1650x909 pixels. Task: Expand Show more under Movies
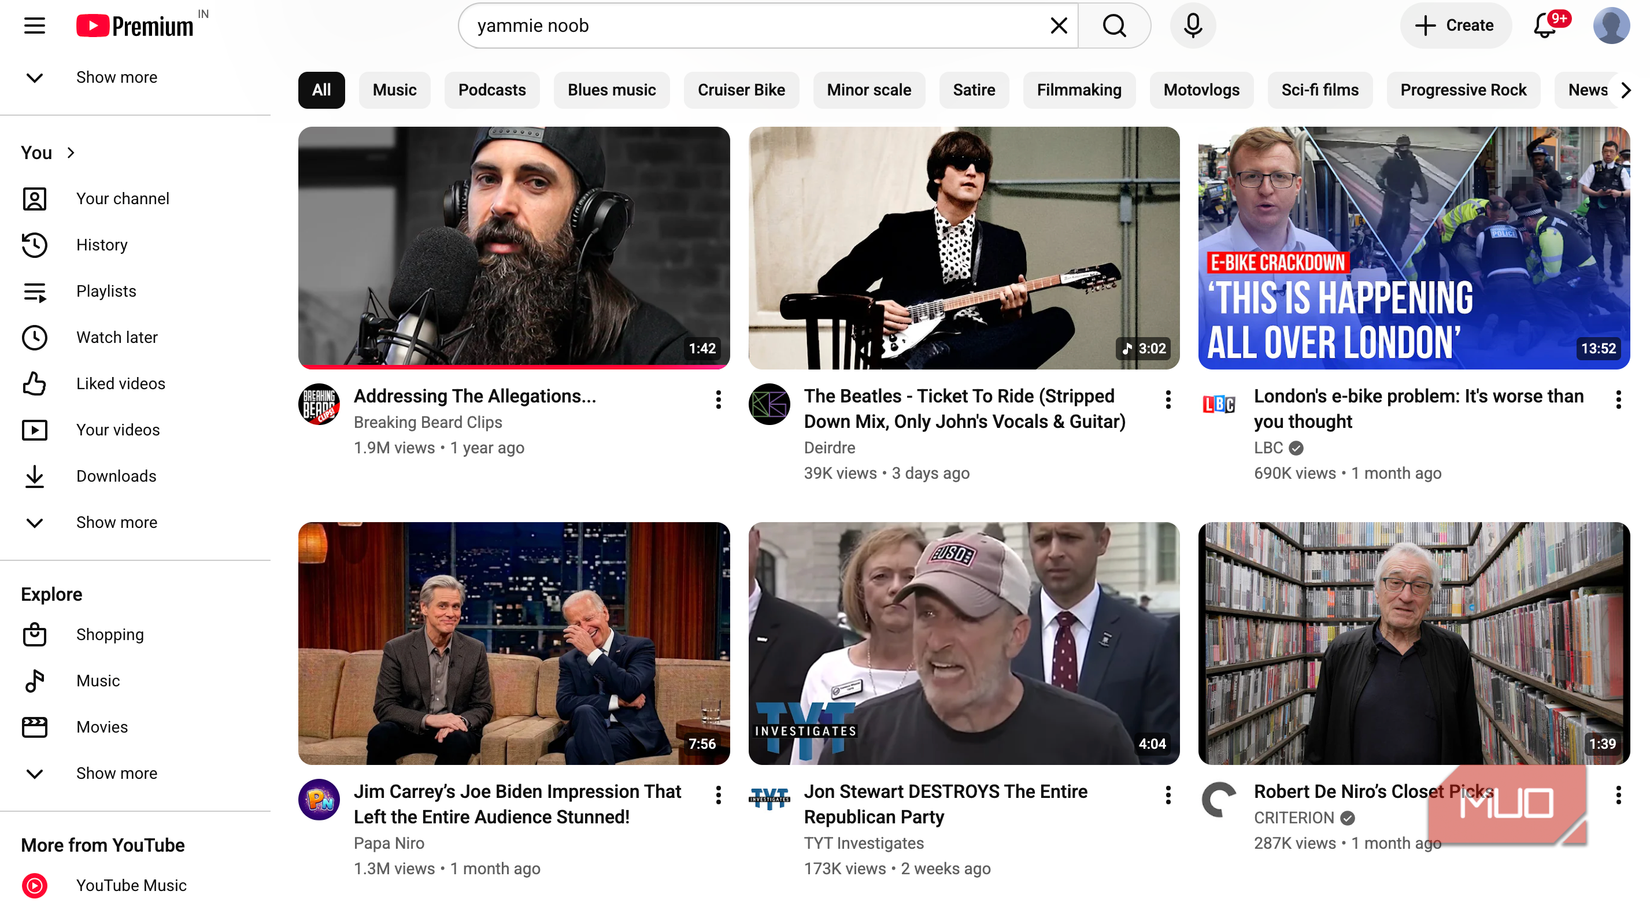[x=135, y=773]
